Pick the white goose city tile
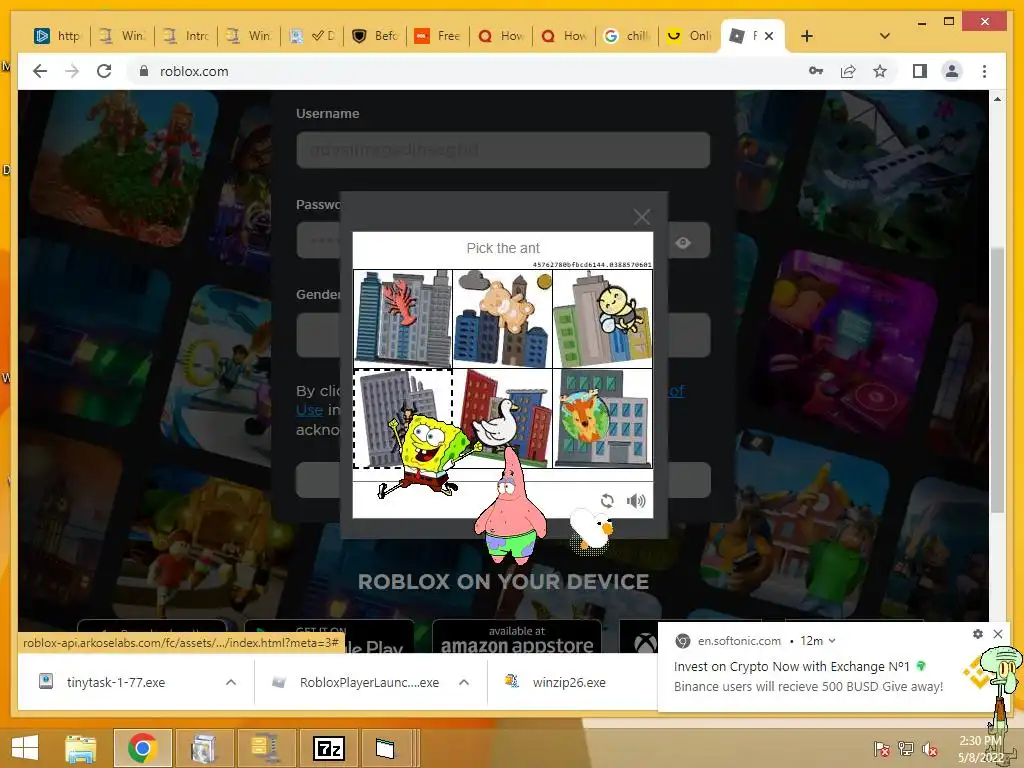1024x768 pixels. coord(502,419)
